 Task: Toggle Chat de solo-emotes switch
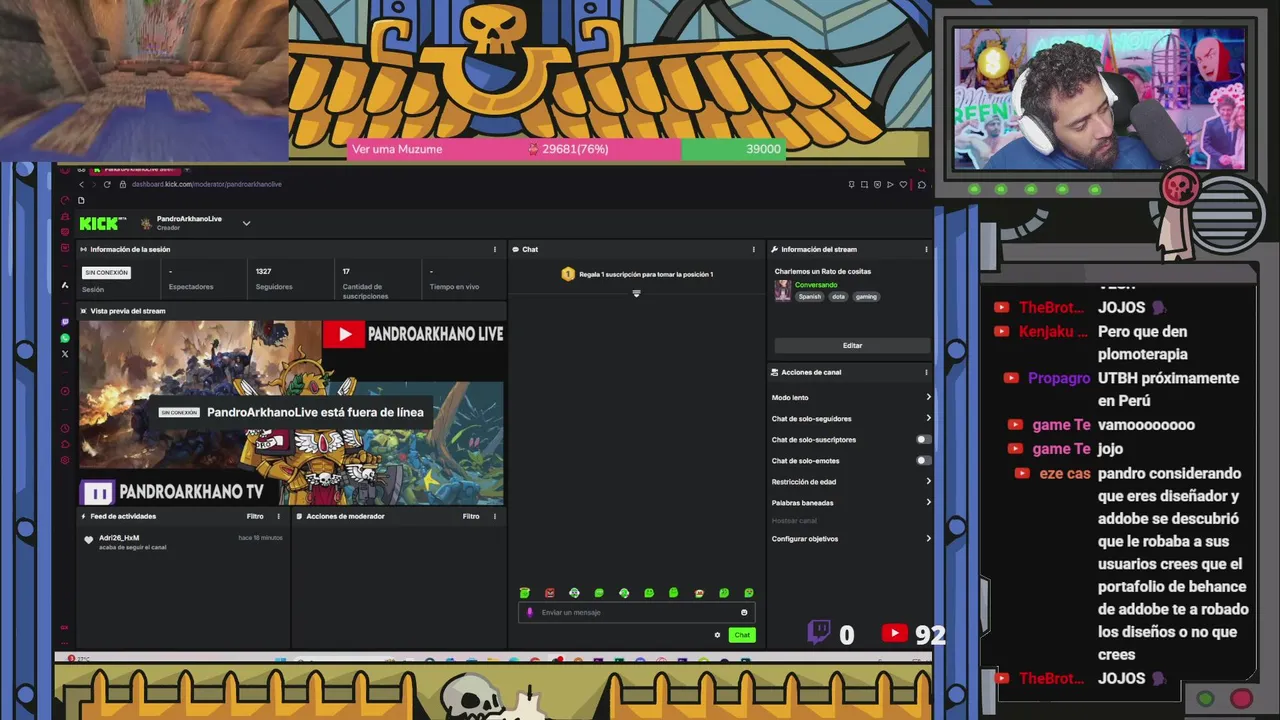[x=923, y=460]
